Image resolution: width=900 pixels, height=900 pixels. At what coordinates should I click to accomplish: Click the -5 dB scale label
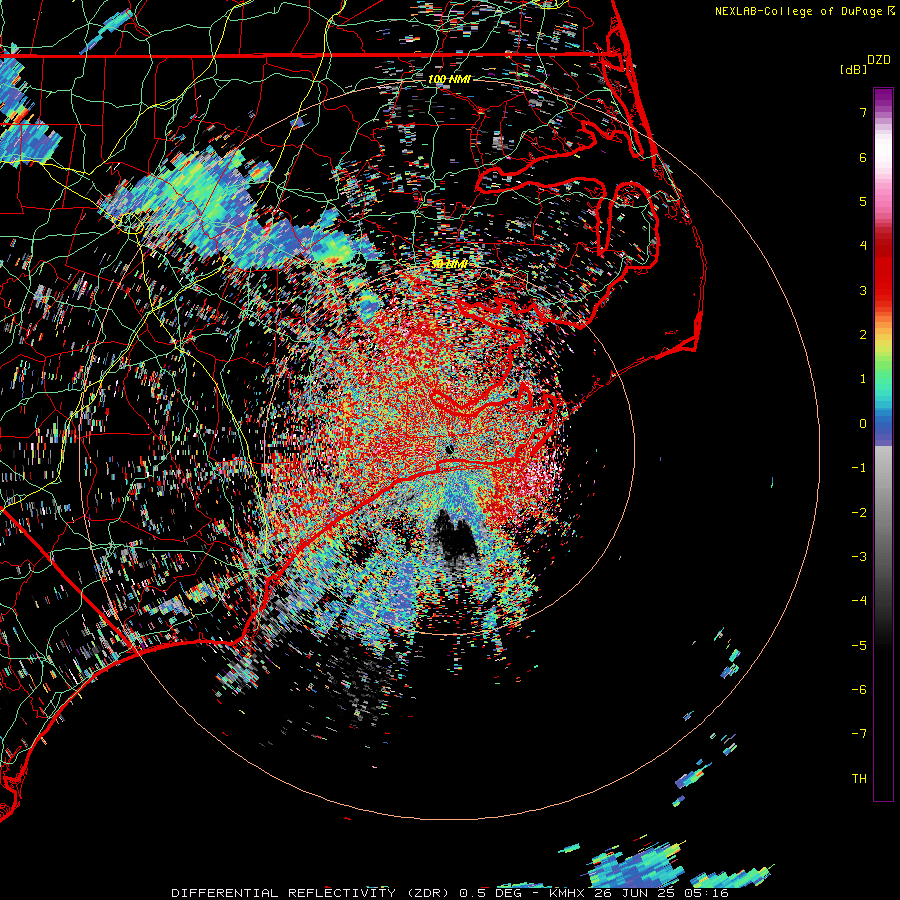click(859, 646)
